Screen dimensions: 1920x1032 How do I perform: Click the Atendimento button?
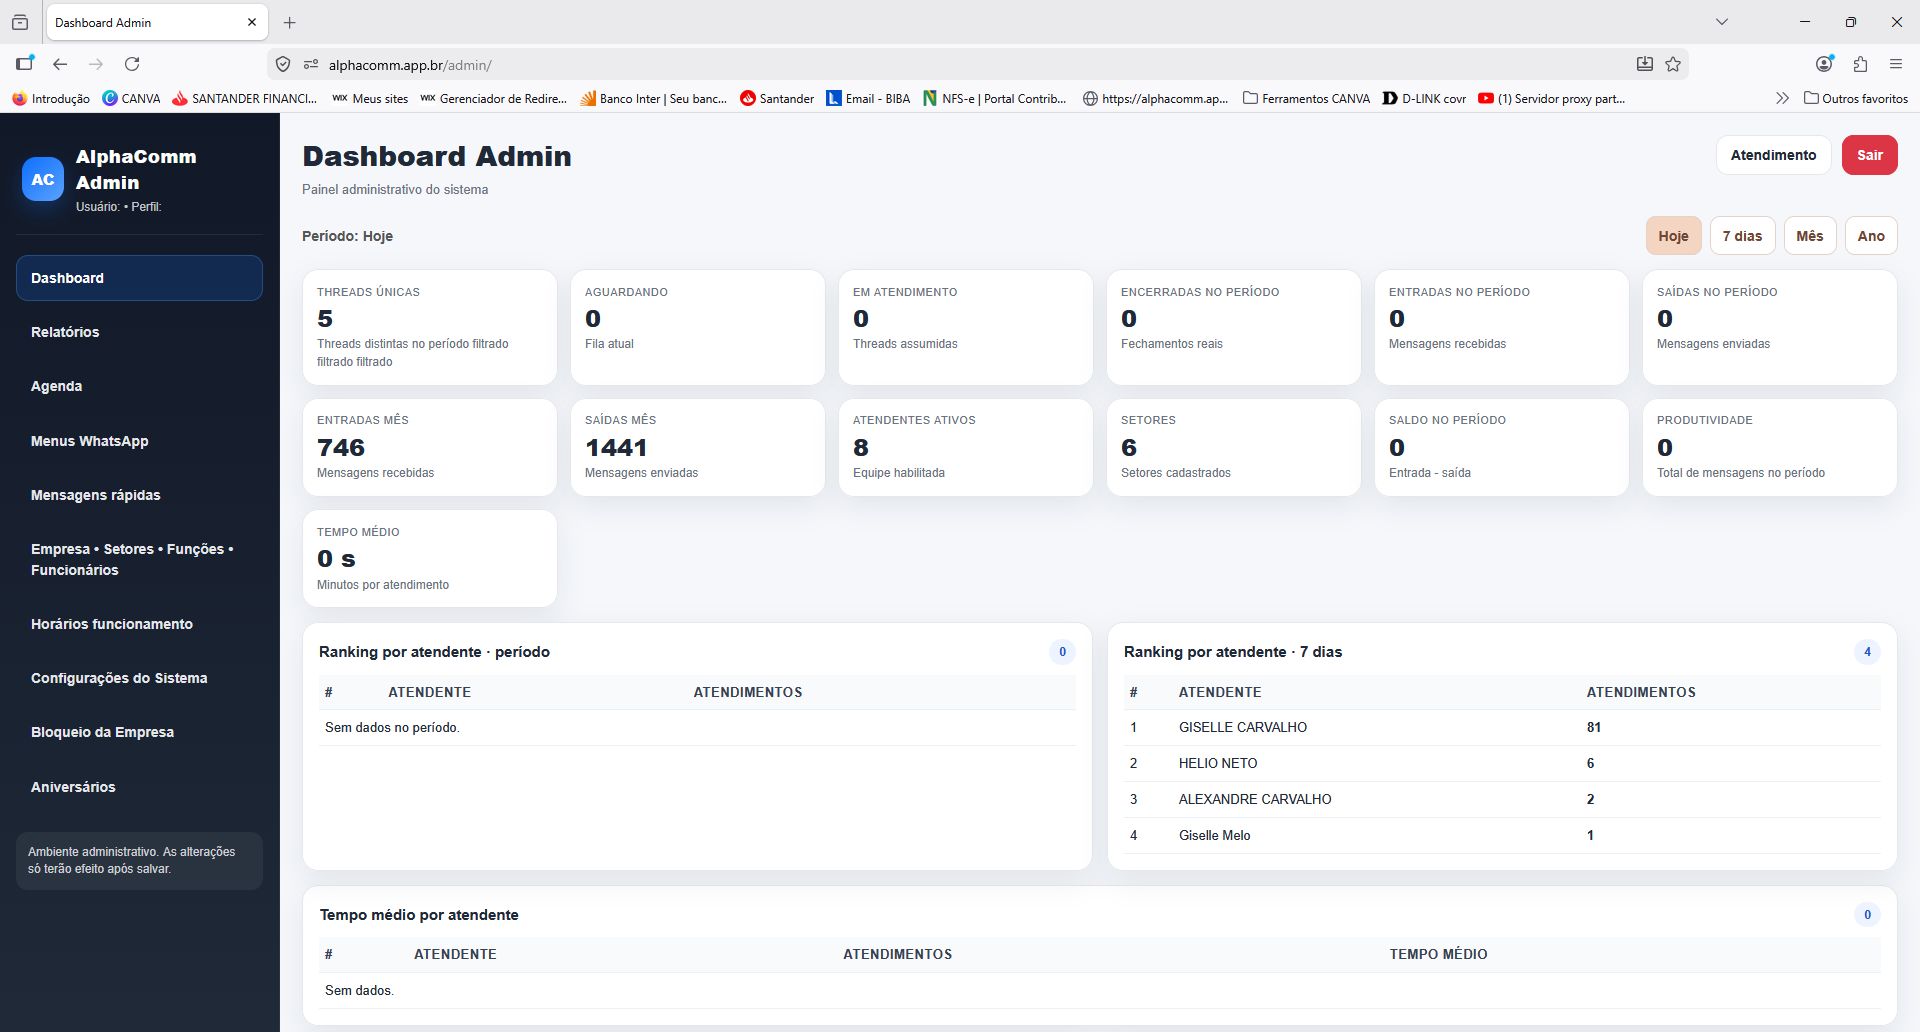(1772, 155)
